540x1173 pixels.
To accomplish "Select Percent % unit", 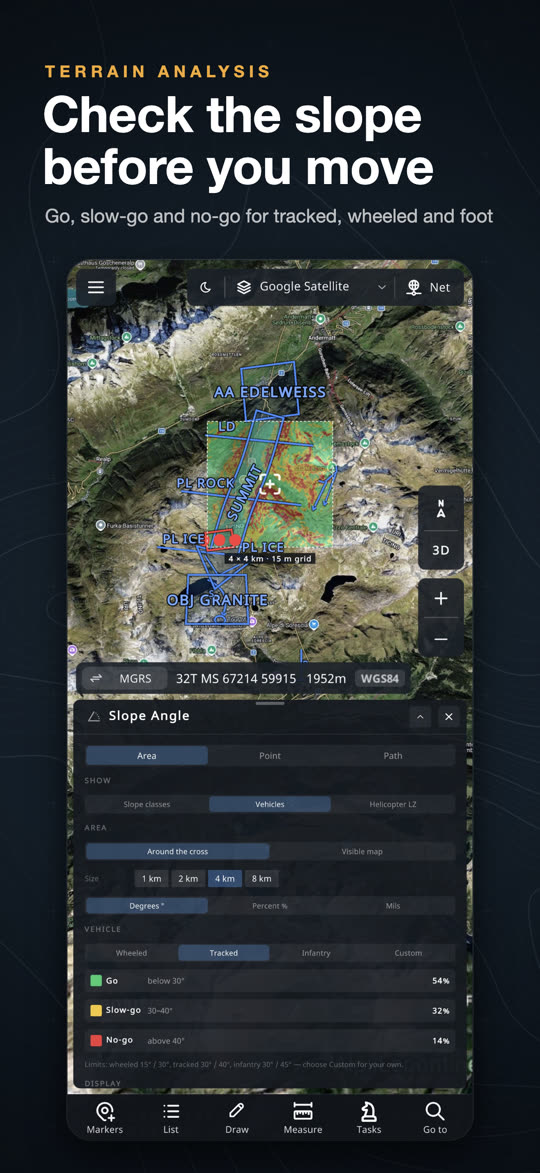I will (270, 905).
